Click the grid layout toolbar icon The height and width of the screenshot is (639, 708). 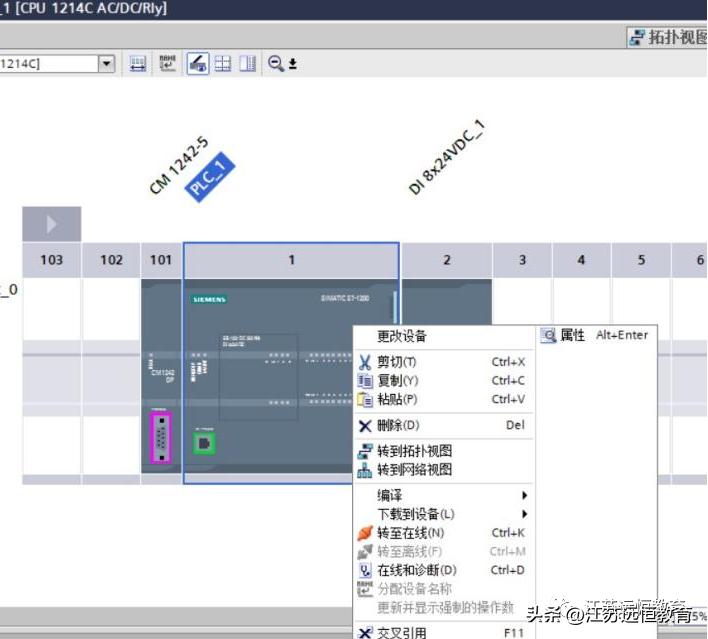click(x=223, y=64)
